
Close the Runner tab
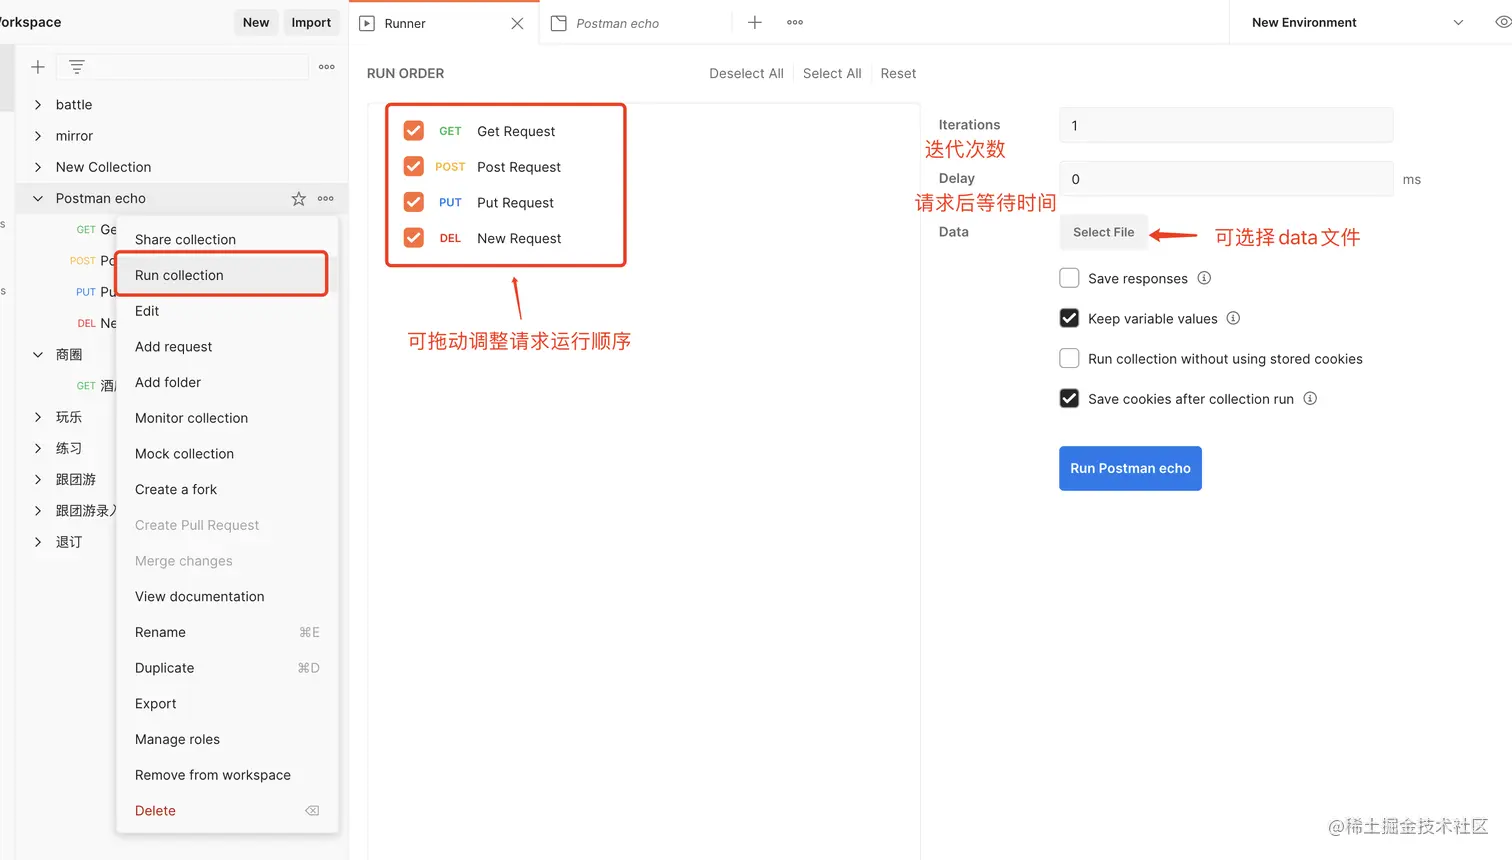point(517,23)
